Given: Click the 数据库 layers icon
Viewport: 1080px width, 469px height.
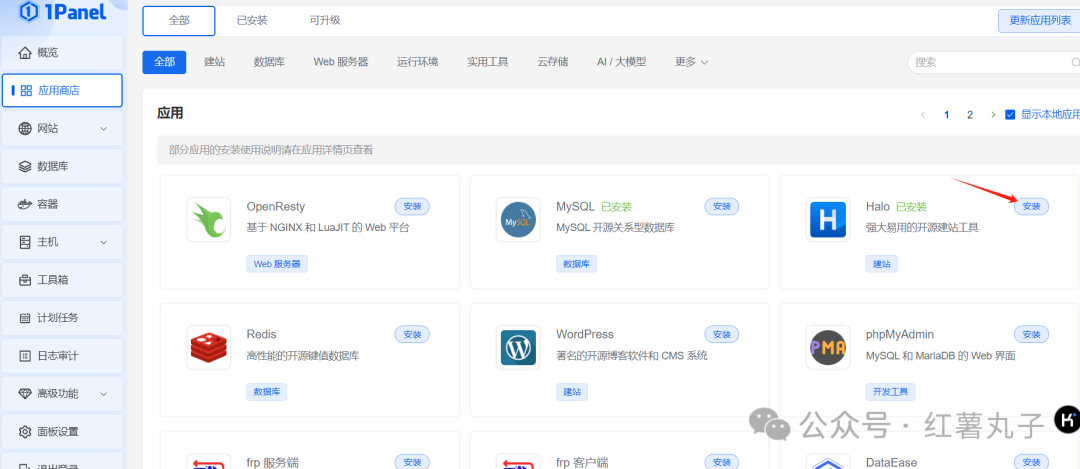Looking at the screenshot, I should tap(25, 166).
